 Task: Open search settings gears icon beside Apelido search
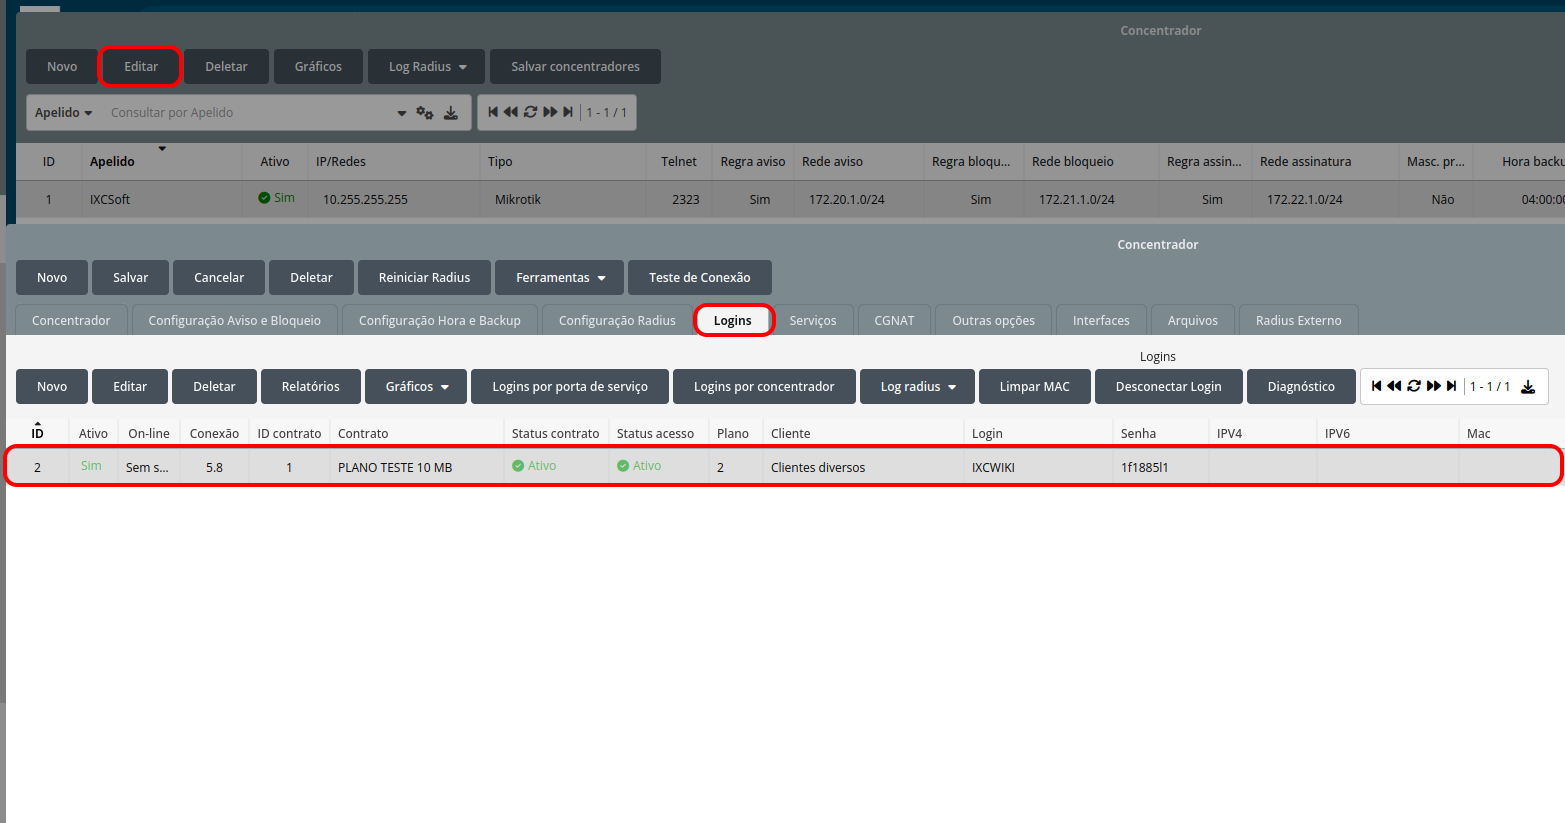tap(425, 113)
